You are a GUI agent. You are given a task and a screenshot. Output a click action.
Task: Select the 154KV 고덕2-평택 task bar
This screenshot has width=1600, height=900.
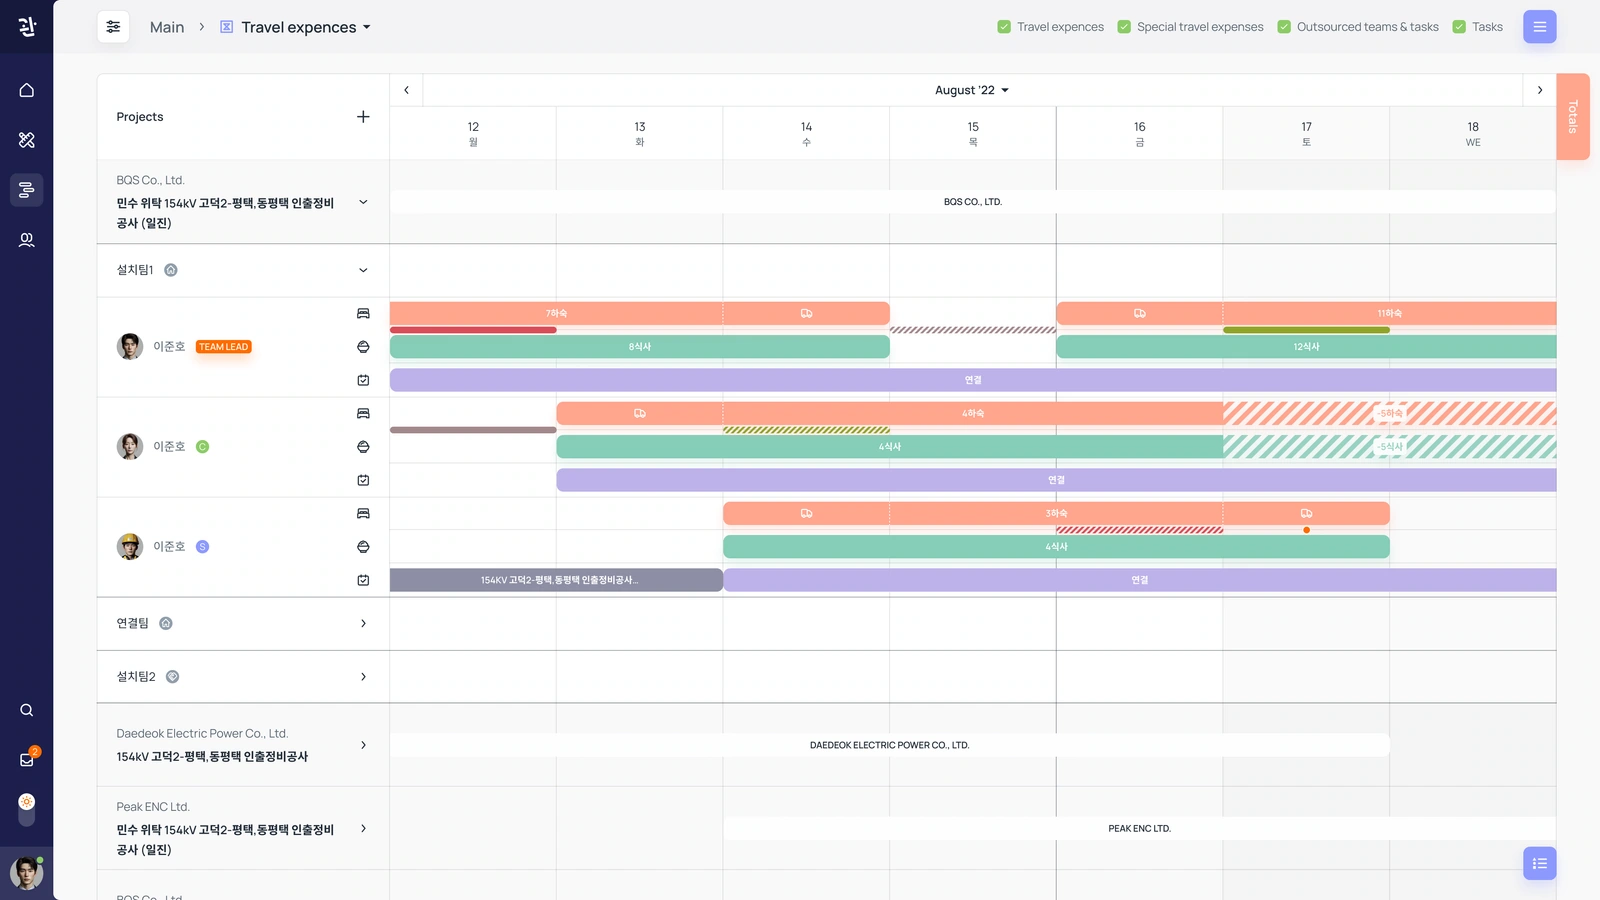coord(556,580)
